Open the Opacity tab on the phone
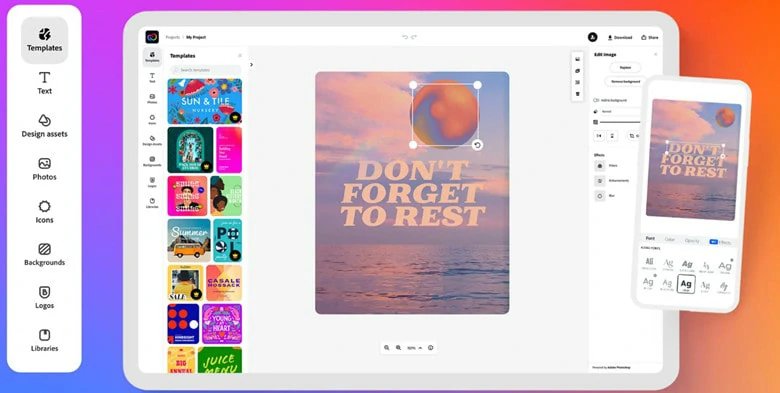The height and width of the screenshot is (393, 780). point(691,241)
